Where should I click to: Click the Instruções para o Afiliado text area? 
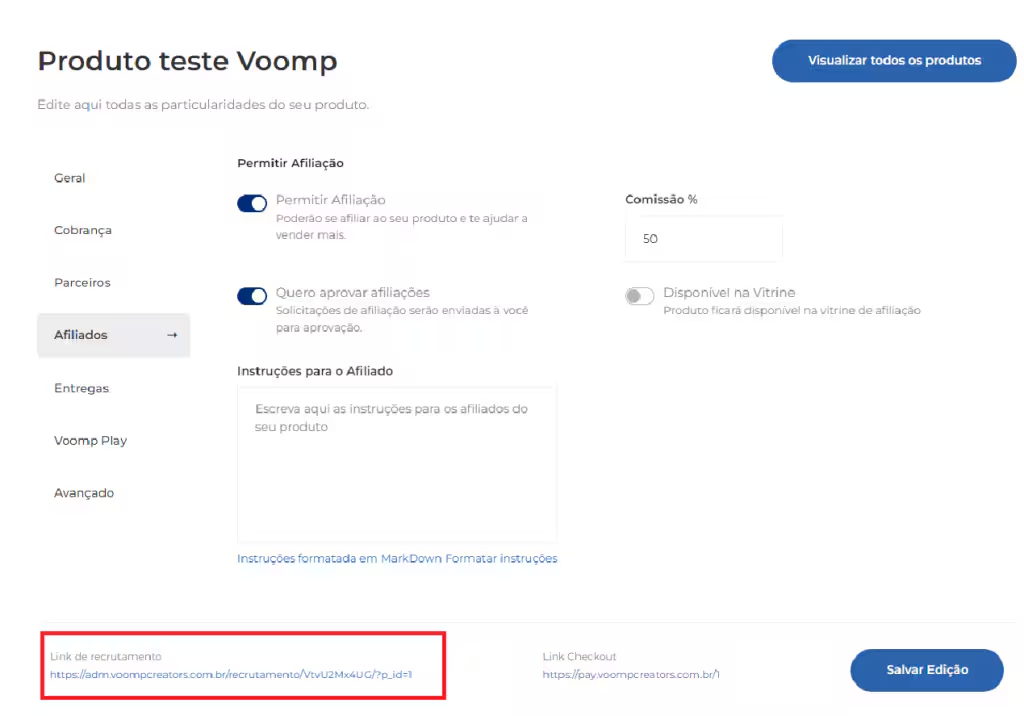[x=397, y=464]
